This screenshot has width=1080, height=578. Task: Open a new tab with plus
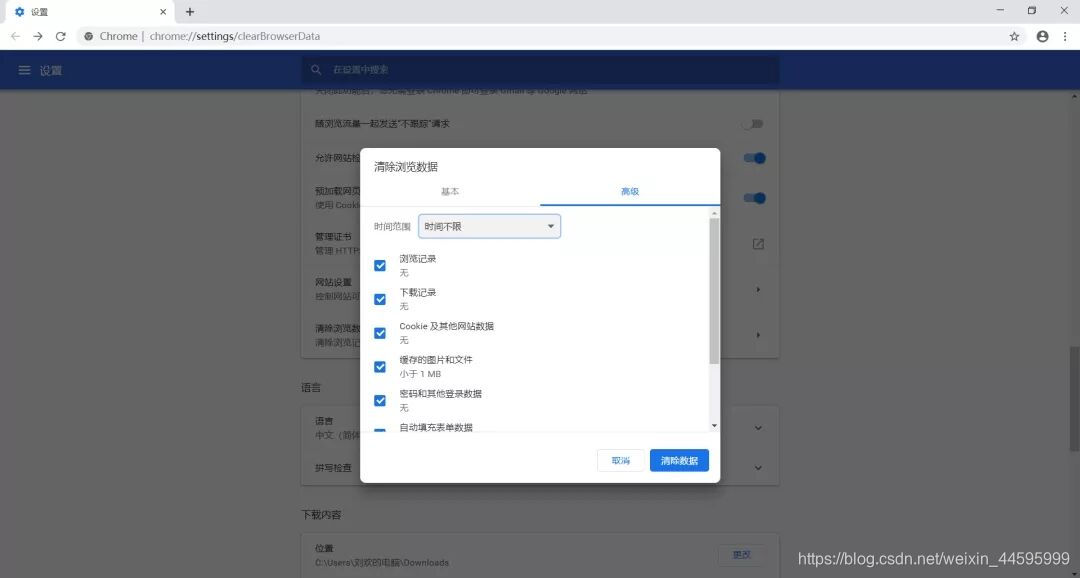coord(190,12)
